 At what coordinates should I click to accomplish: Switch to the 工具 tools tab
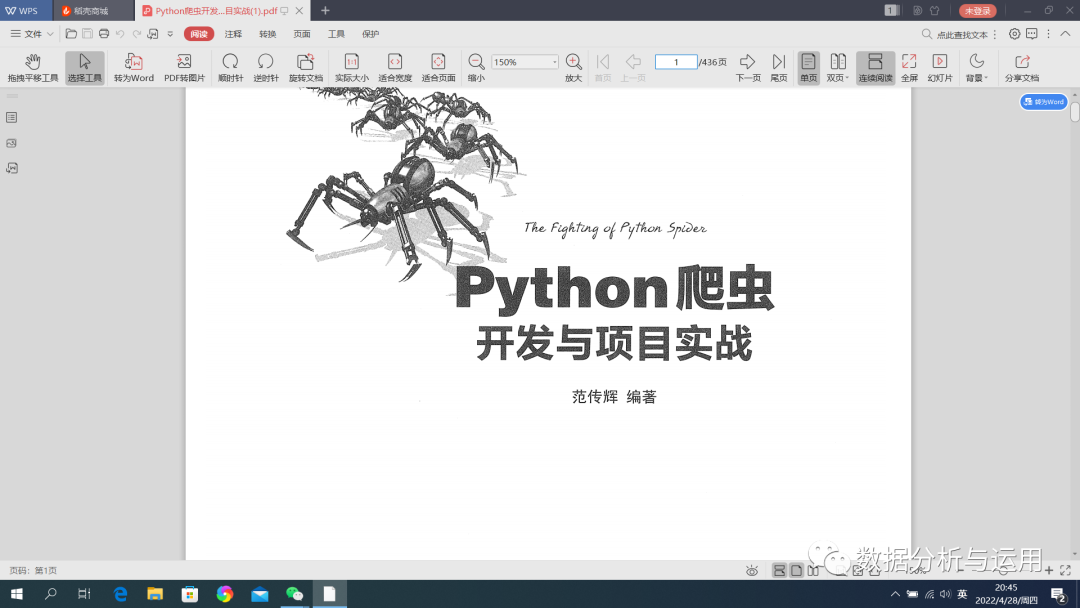tap(336, 34)
